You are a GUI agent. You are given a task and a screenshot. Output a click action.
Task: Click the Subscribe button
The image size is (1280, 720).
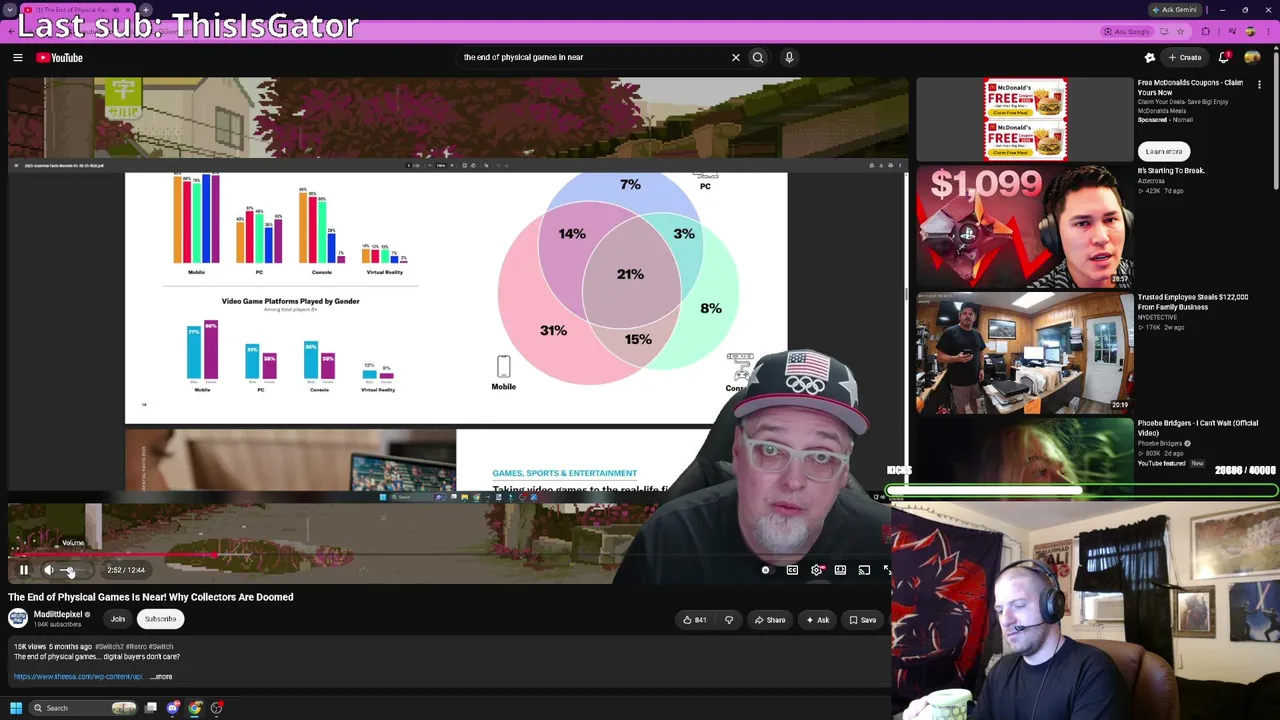point(160,619)
